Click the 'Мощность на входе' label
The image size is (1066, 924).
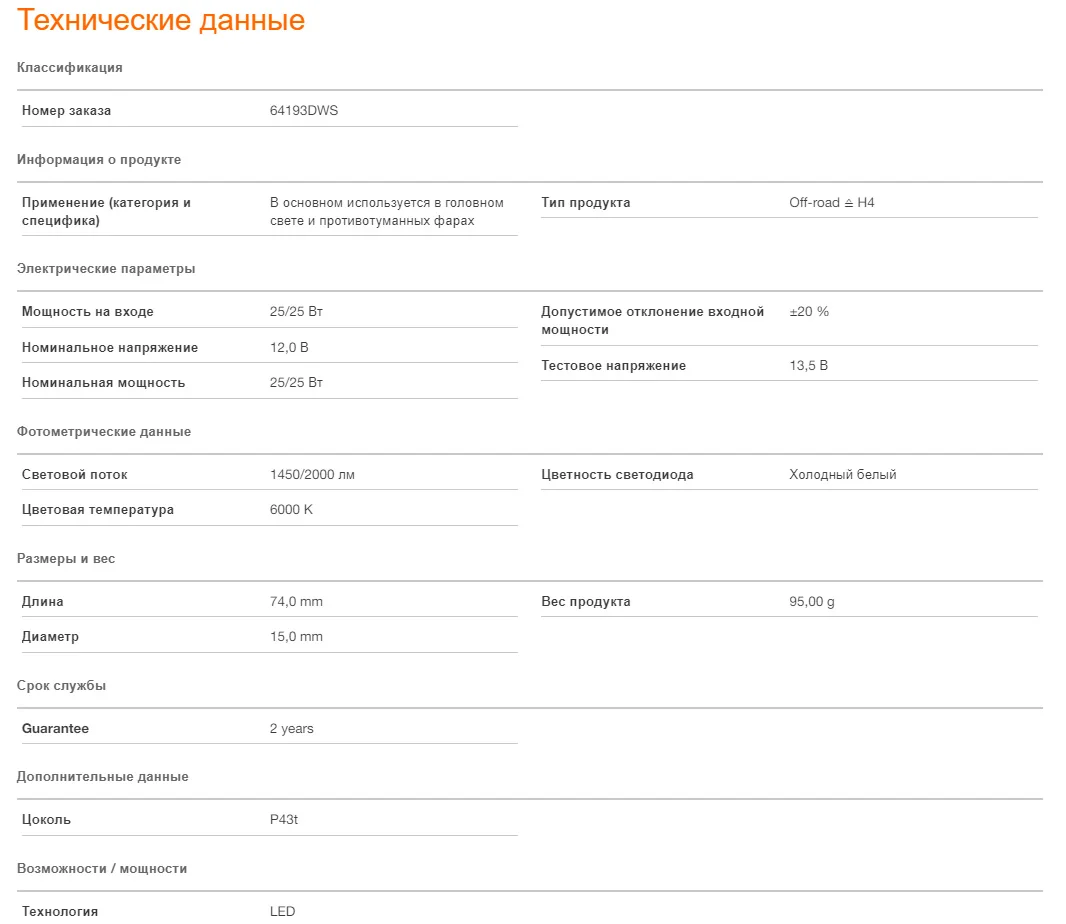(x=88, y=311)
